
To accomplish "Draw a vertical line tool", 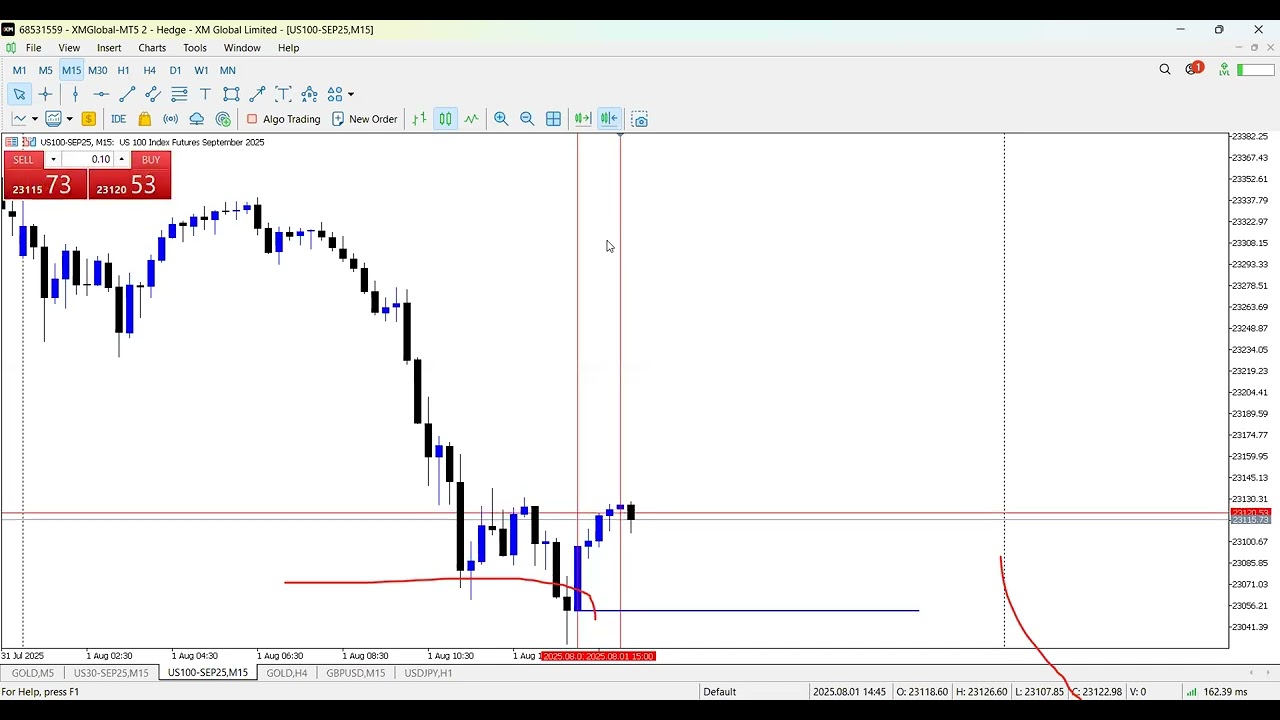I will pos(75,94).
